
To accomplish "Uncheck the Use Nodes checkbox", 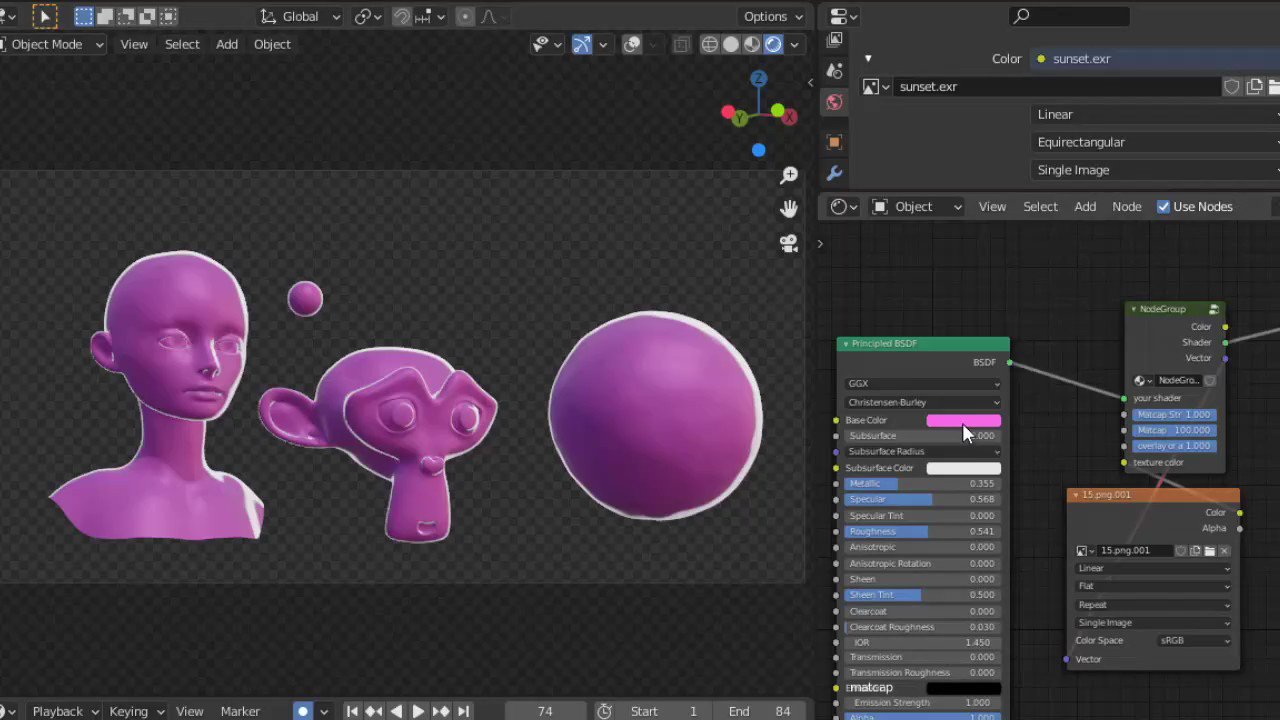I will click(1164, 206).
